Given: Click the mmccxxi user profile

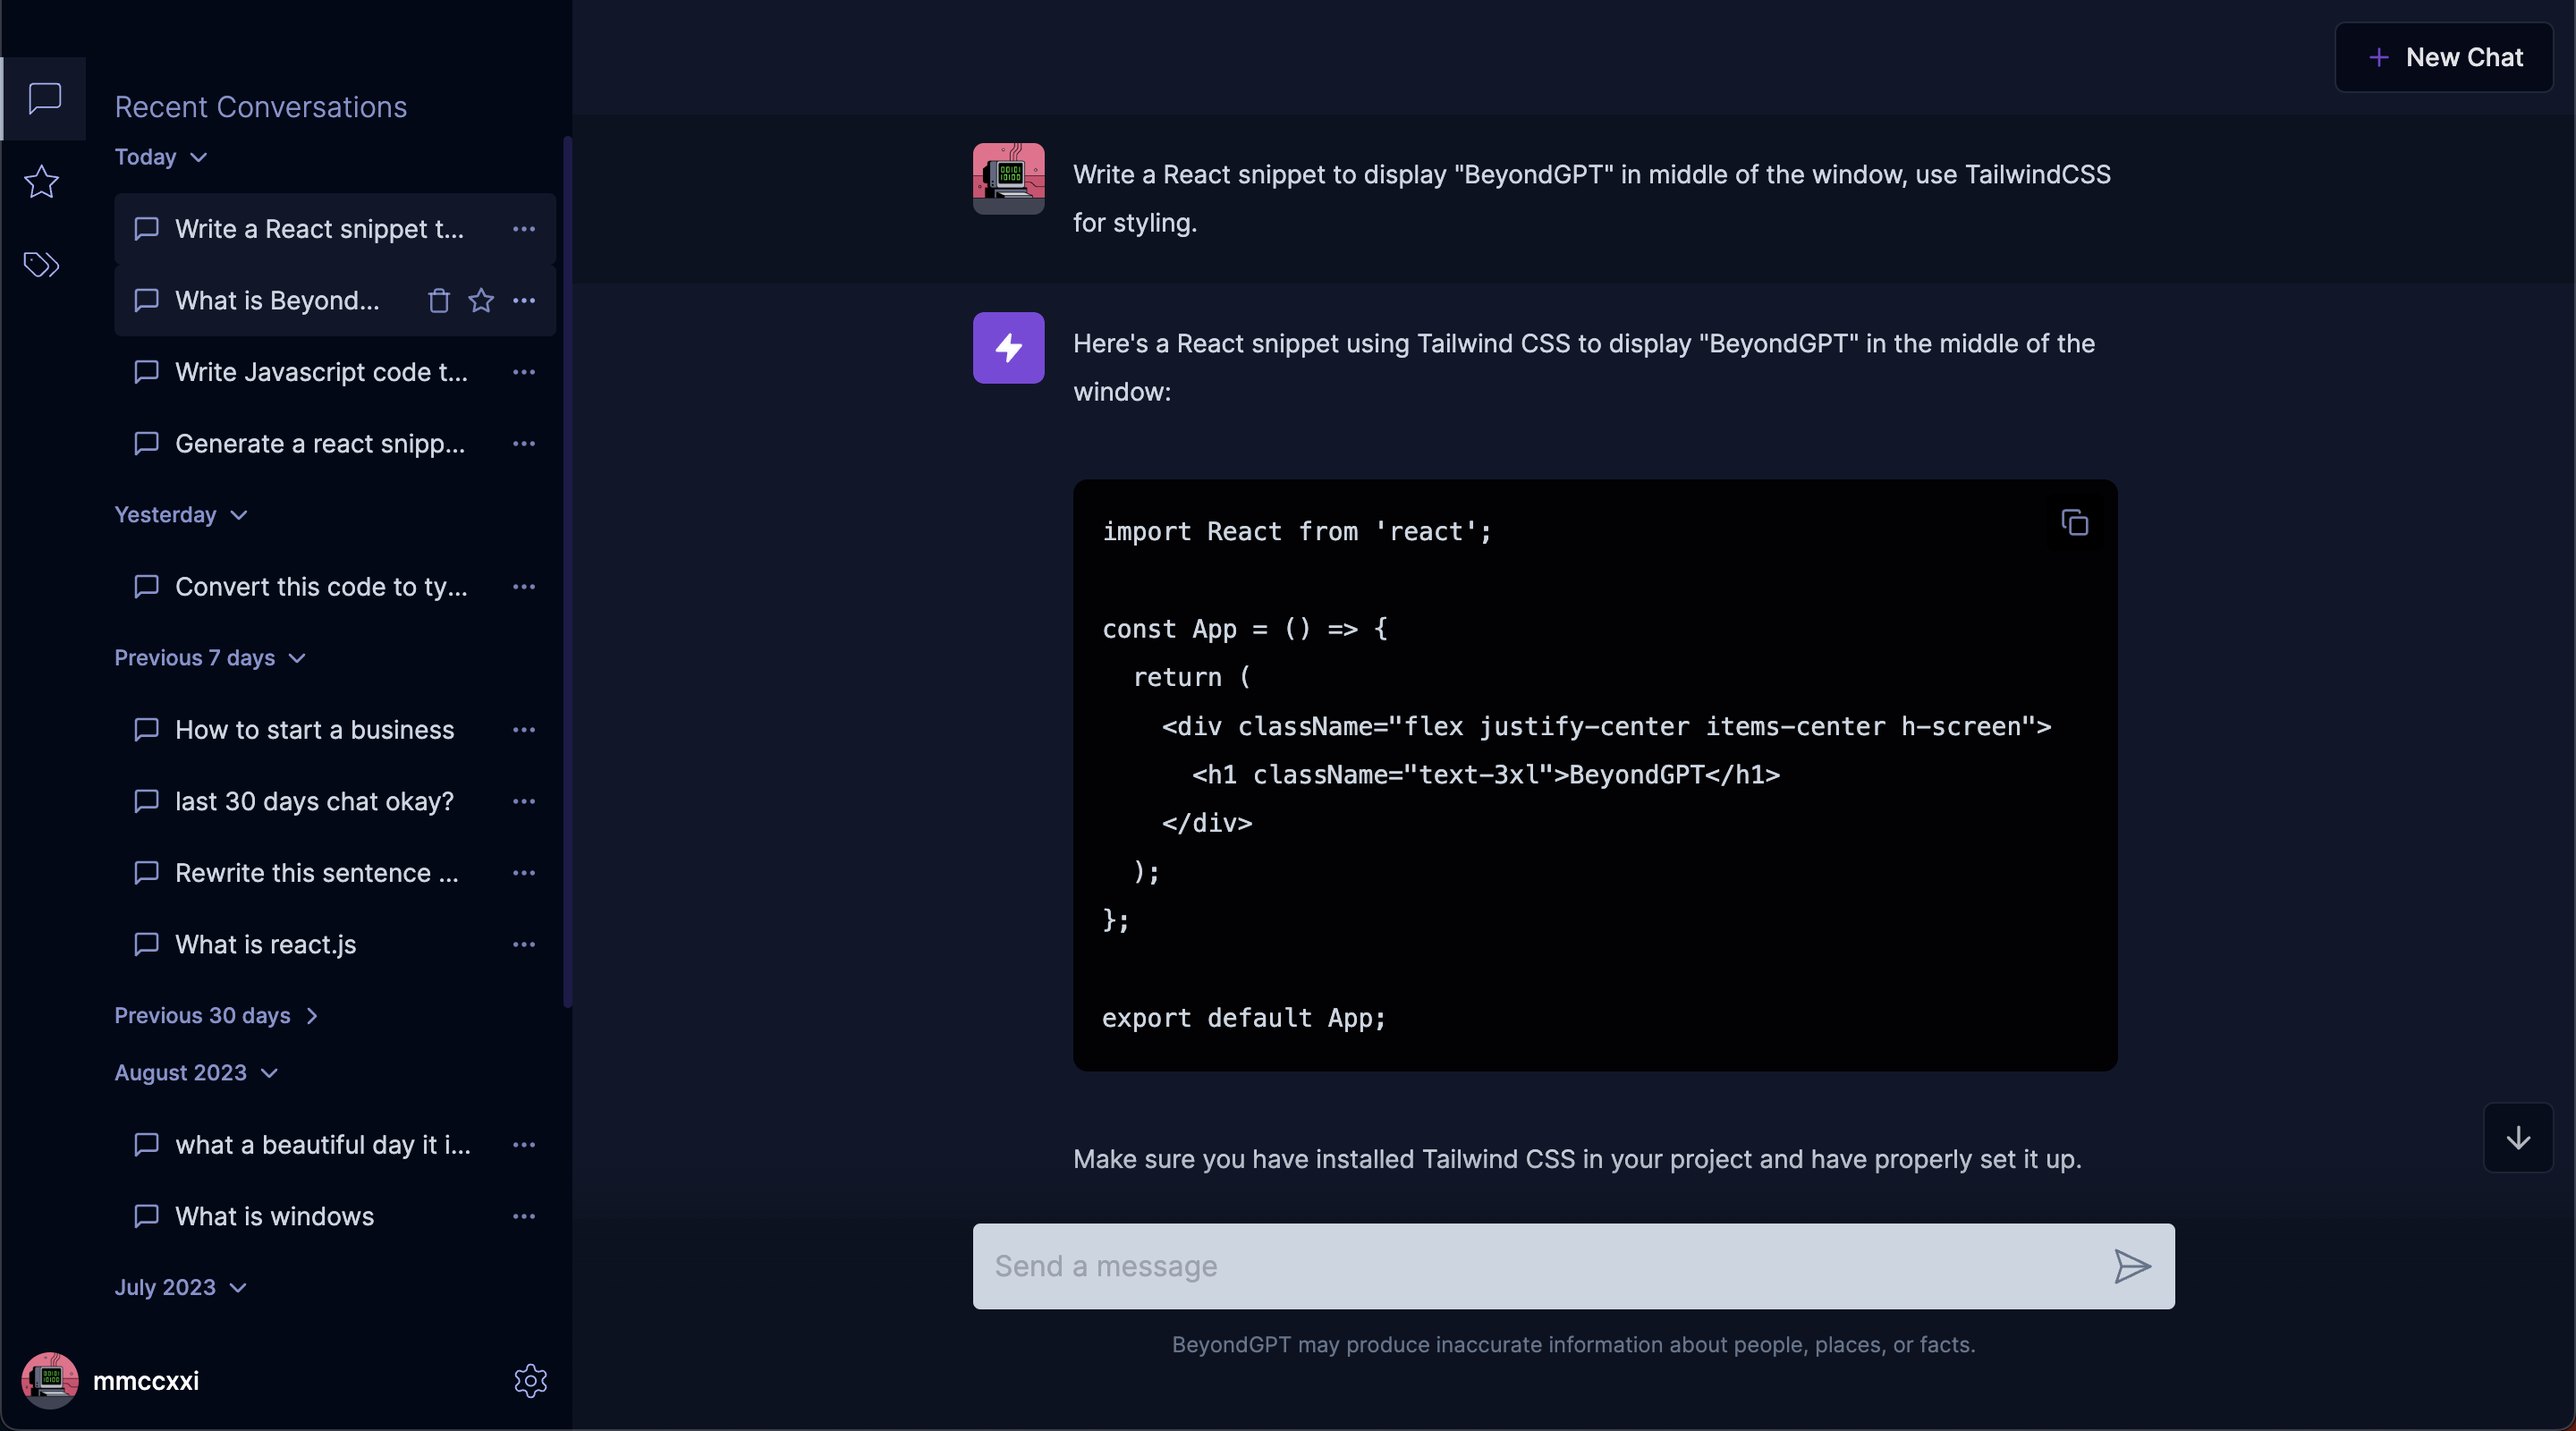Looking at the screenshot, I should 111,1380.
